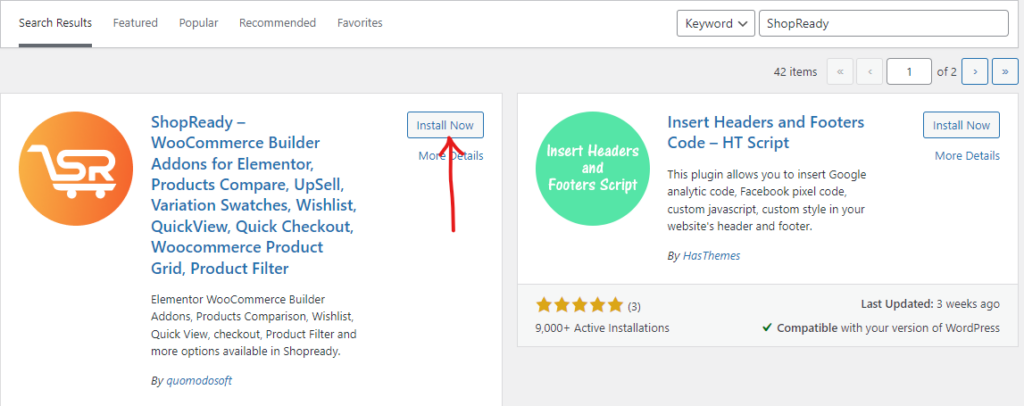The image size is (1024, 406).
Task: Install Insert Headers and Footers plugin
Action: pos(961,125)
